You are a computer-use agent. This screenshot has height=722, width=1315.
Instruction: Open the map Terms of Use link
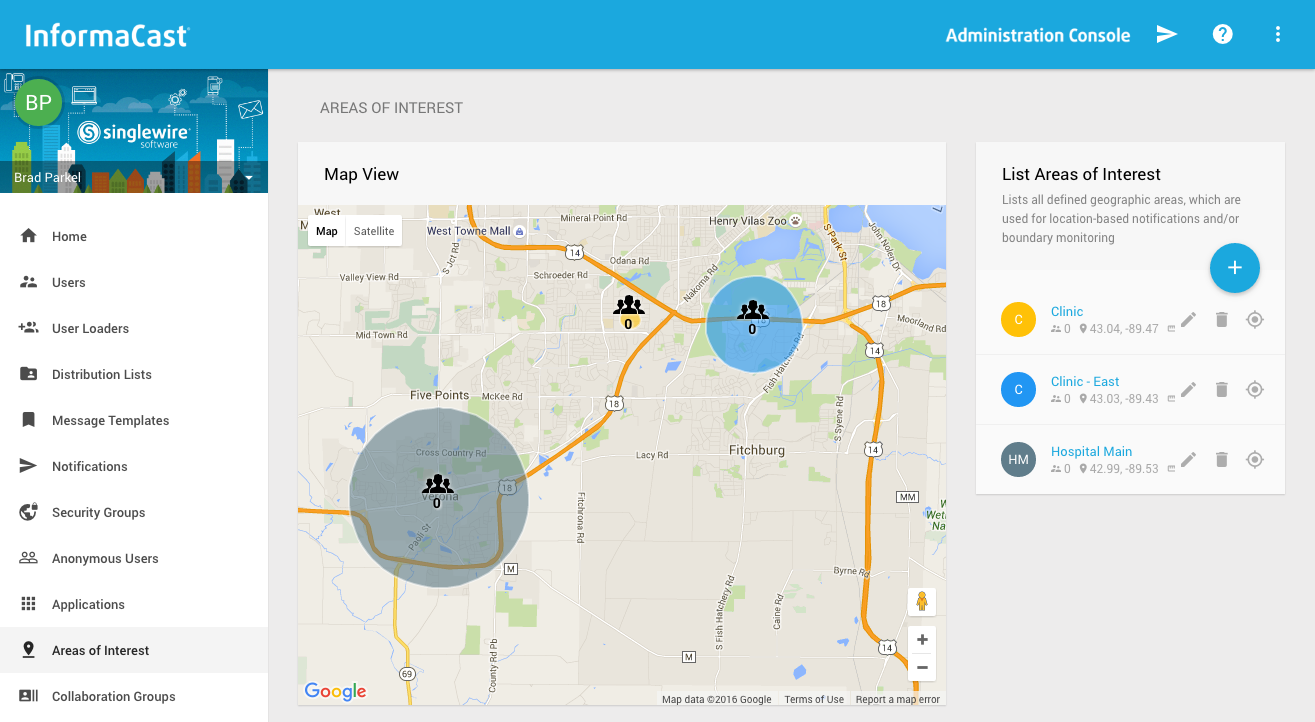pyautogui.click(x=814, y=699)
